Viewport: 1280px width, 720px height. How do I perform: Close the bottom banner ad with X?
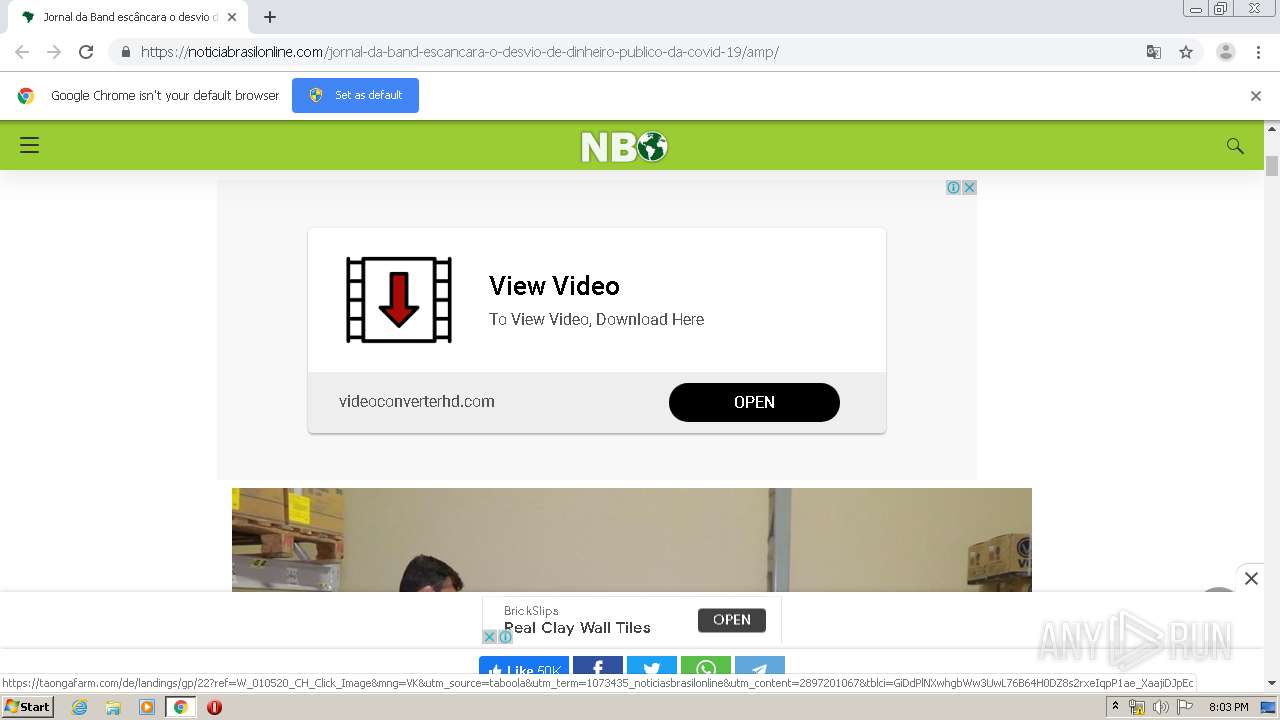(1251, 578)
